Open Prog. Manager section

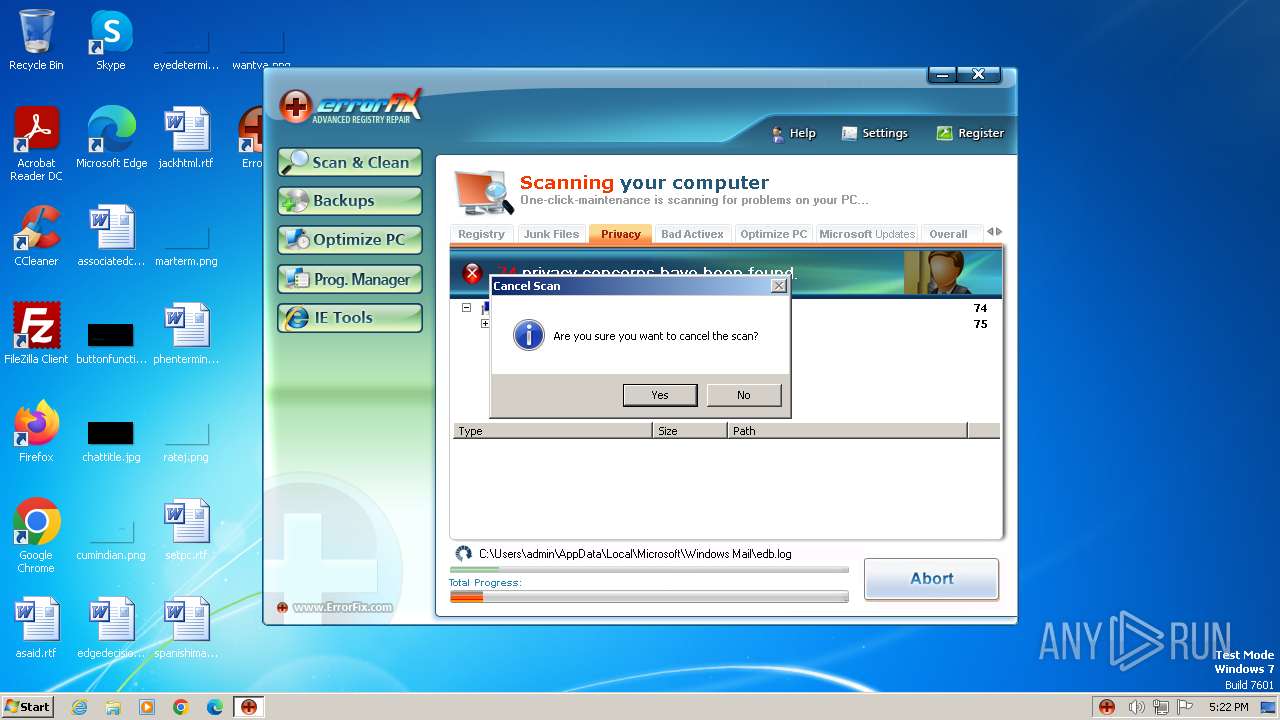[350, 279]
